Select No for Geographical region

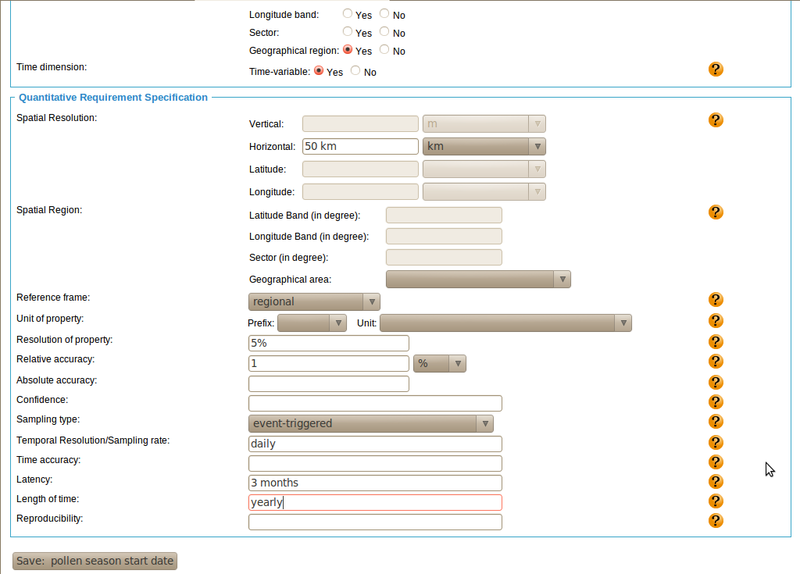click(384, 50)
